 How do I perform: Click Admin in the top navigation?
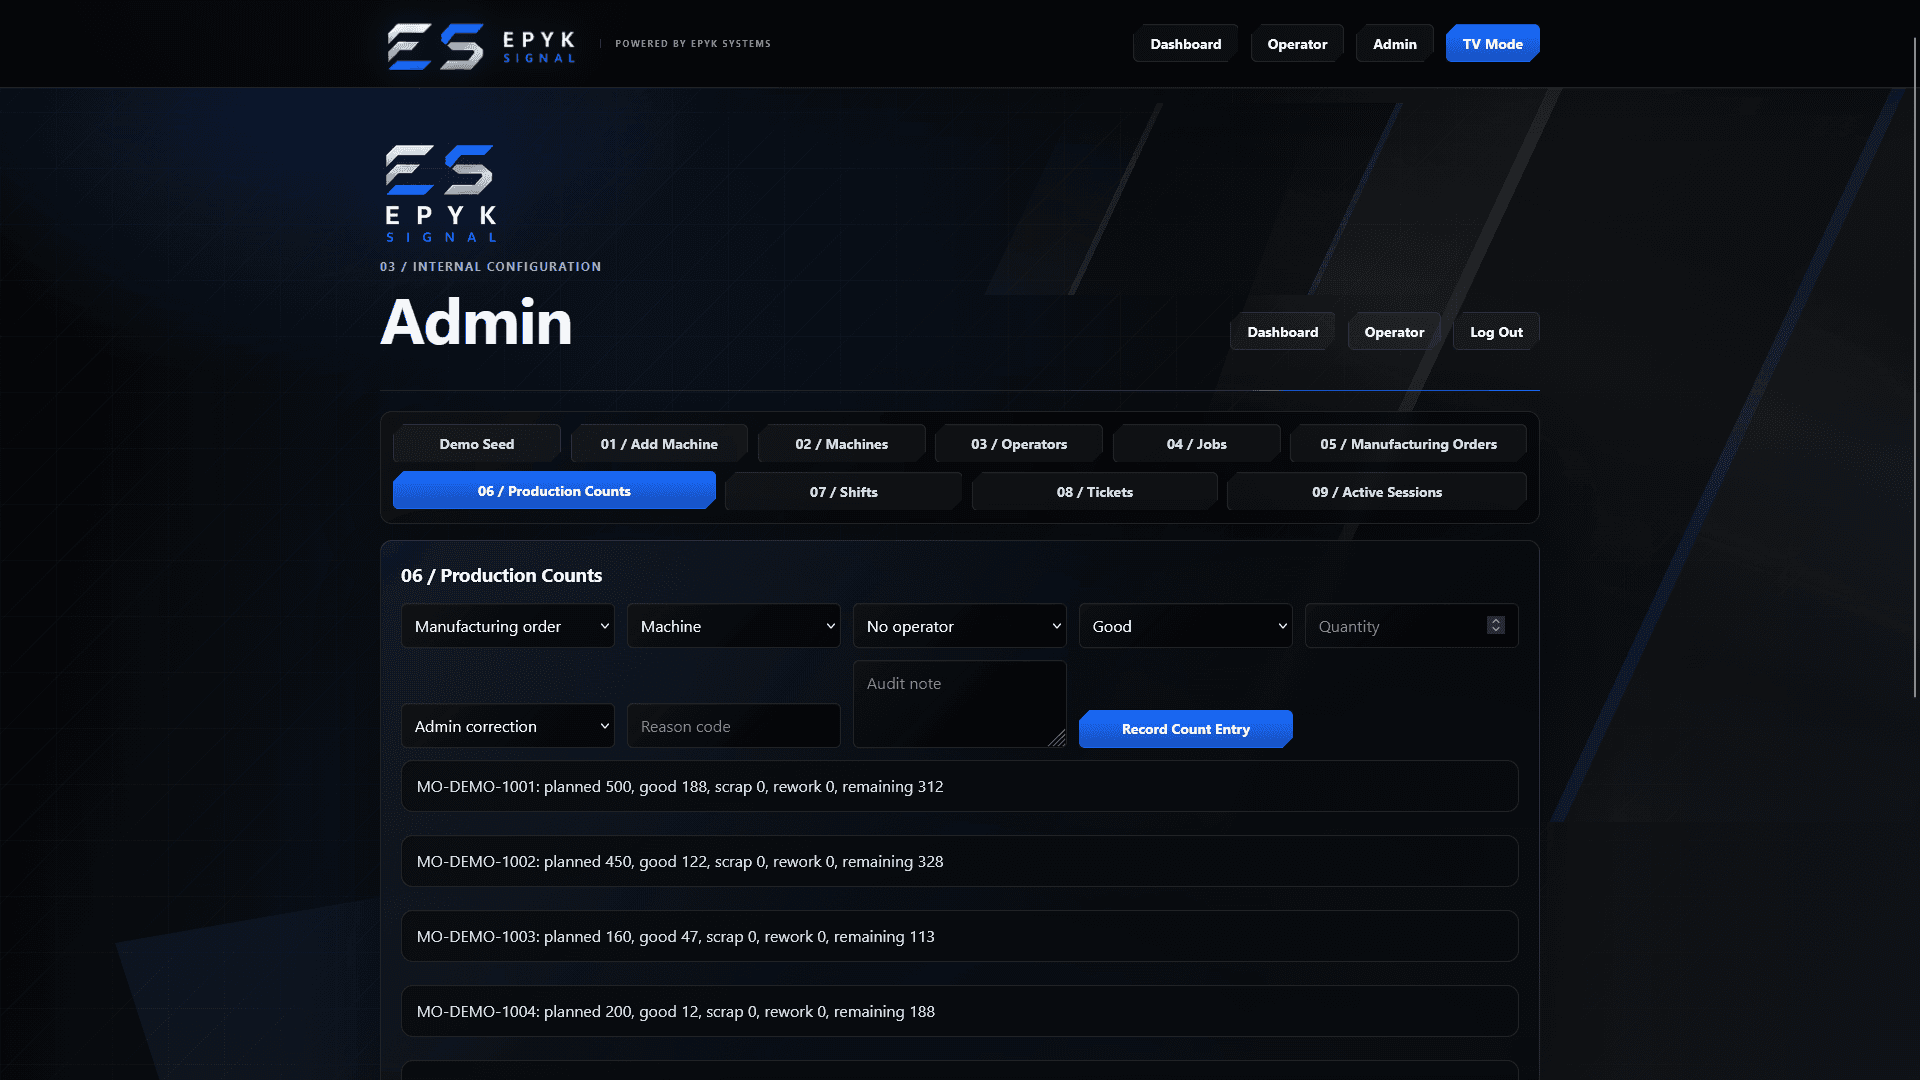coord(1395,44)
